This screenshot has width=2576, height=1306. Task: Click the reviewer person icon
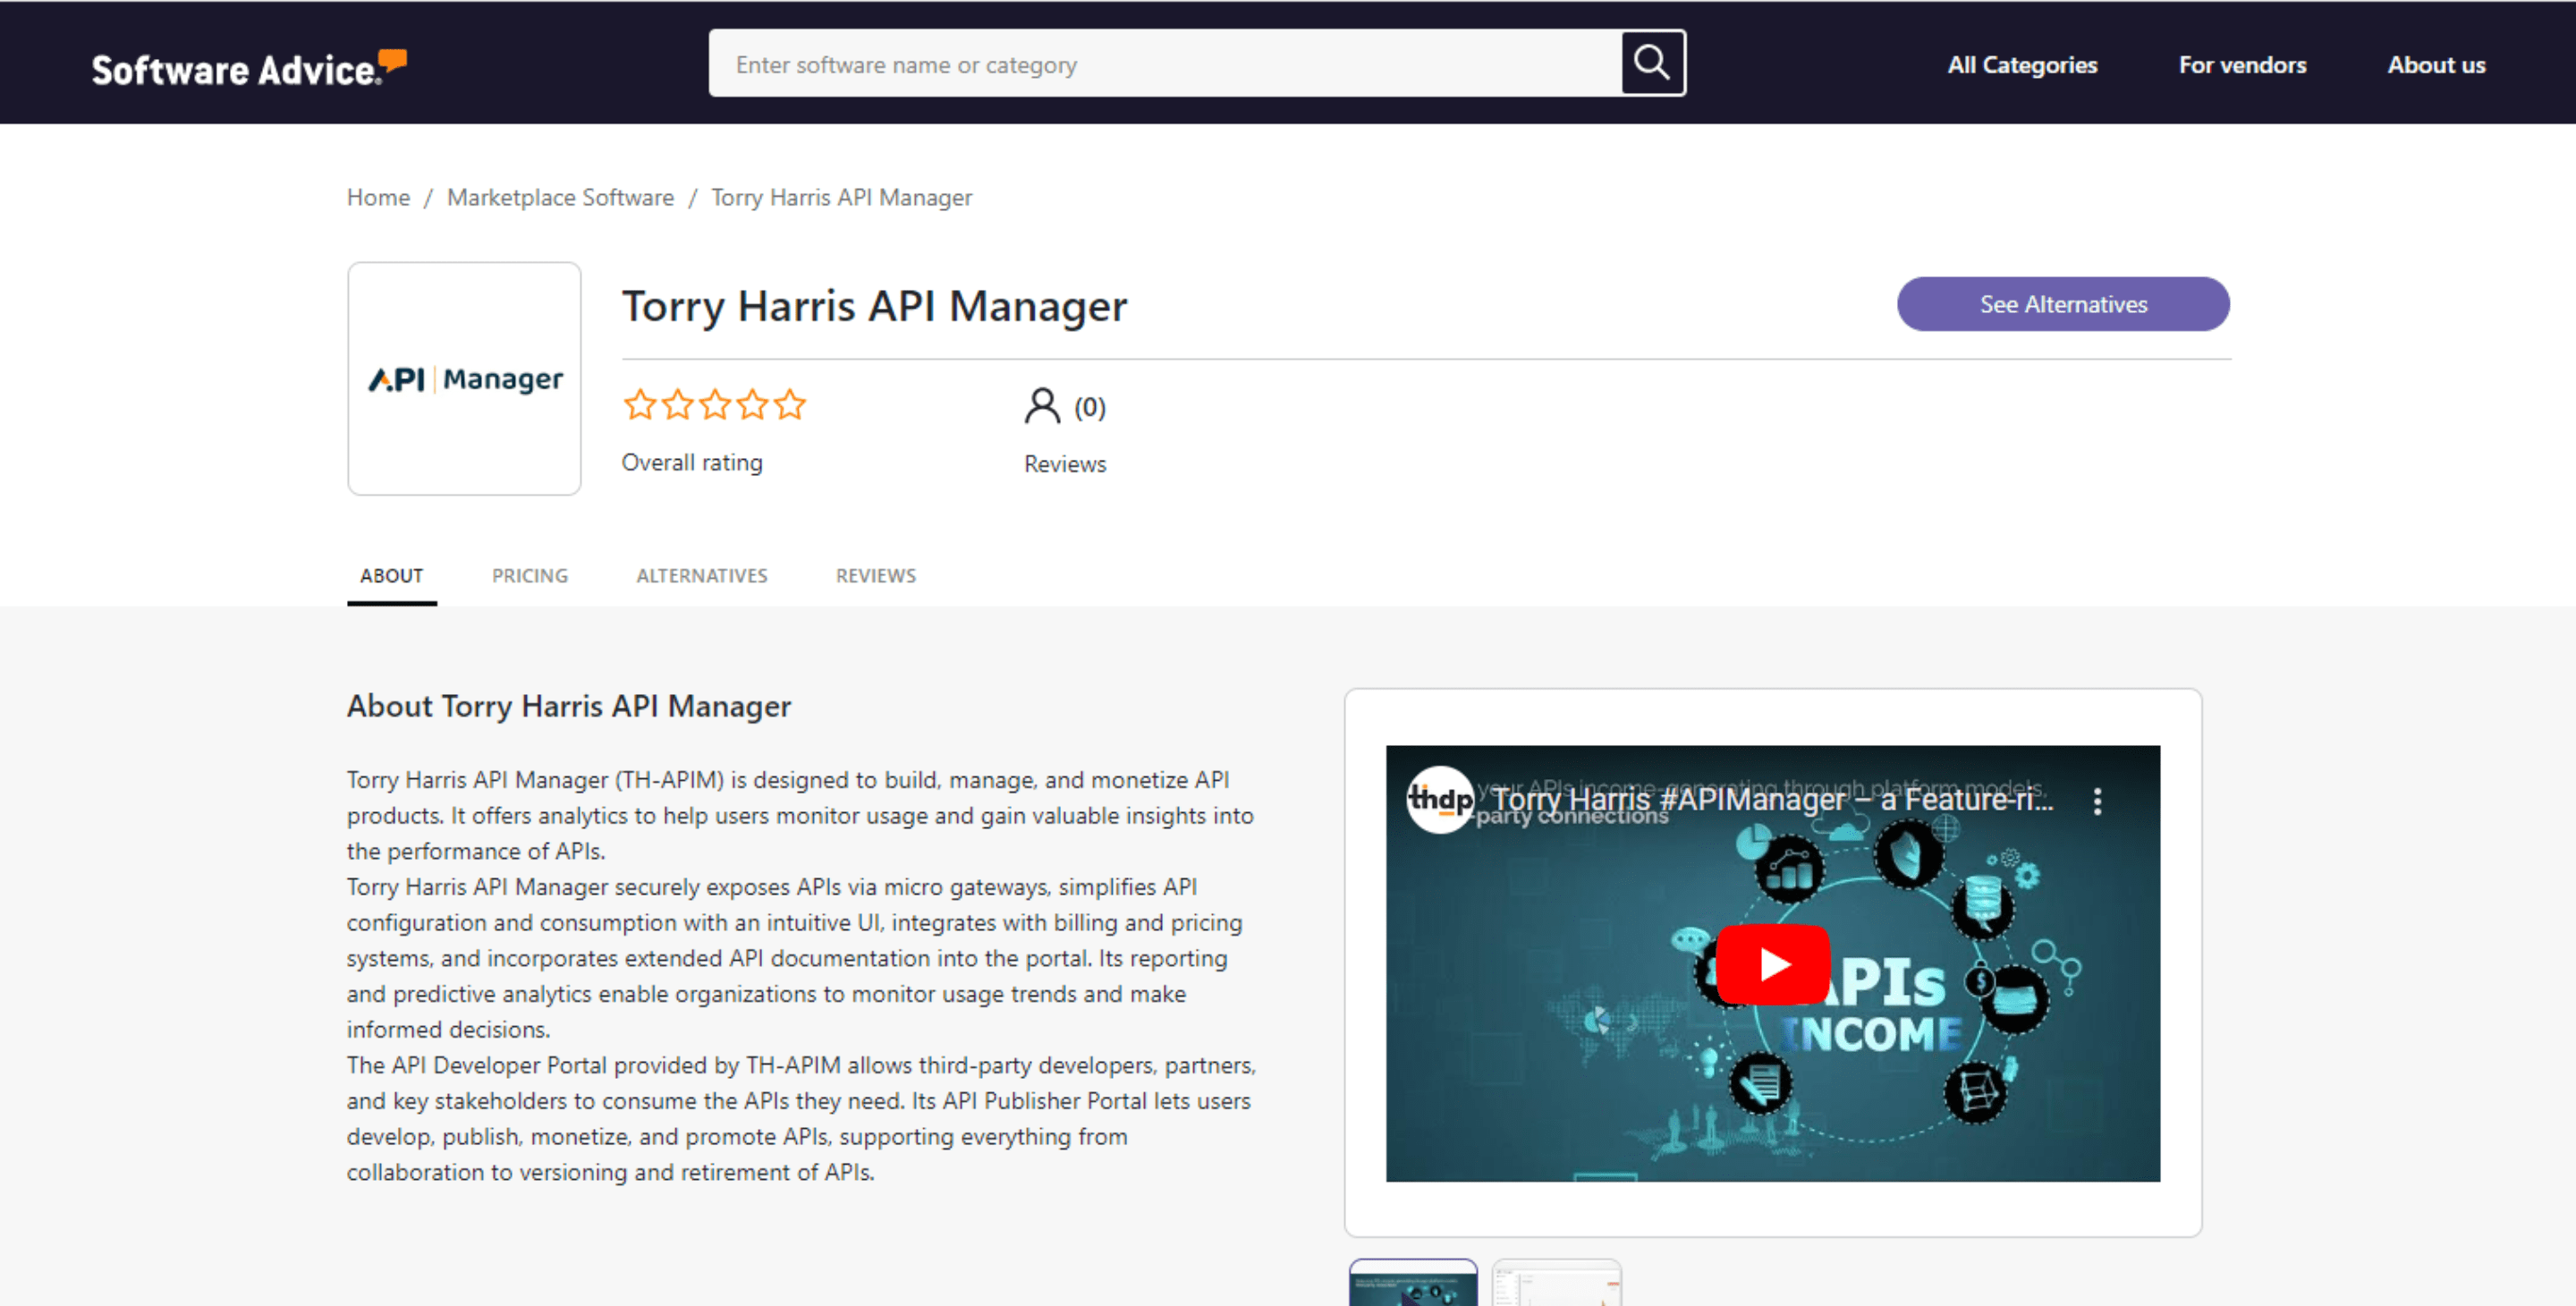click(x=1041, y=406)
